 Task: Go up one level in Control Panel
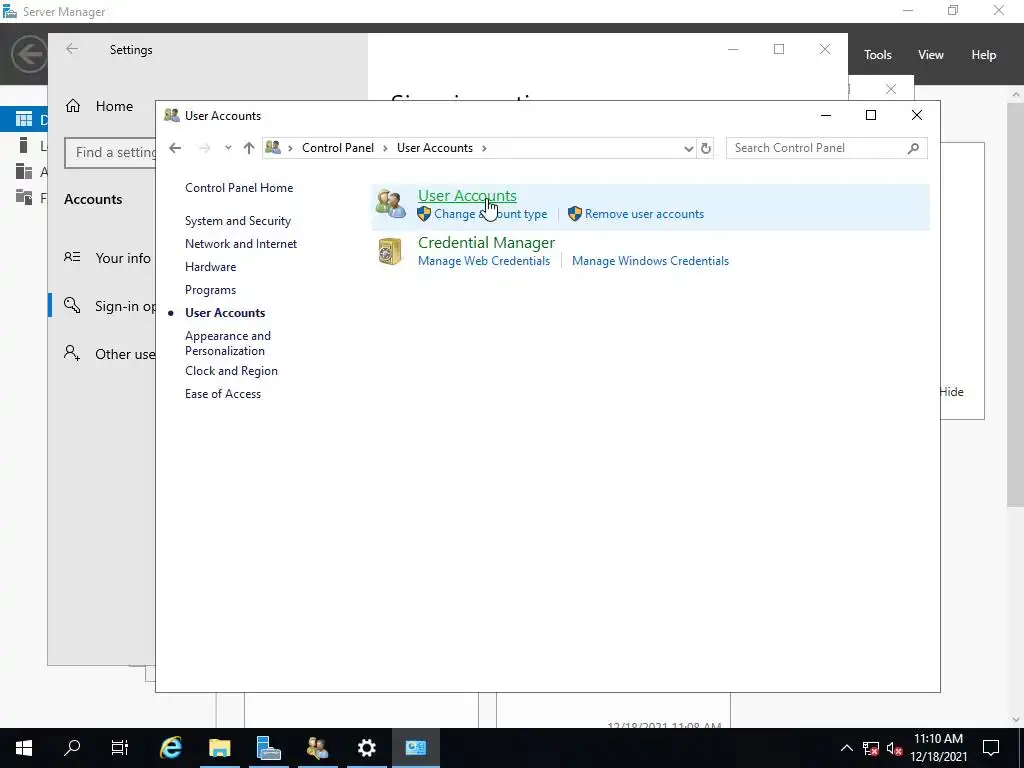248,148
